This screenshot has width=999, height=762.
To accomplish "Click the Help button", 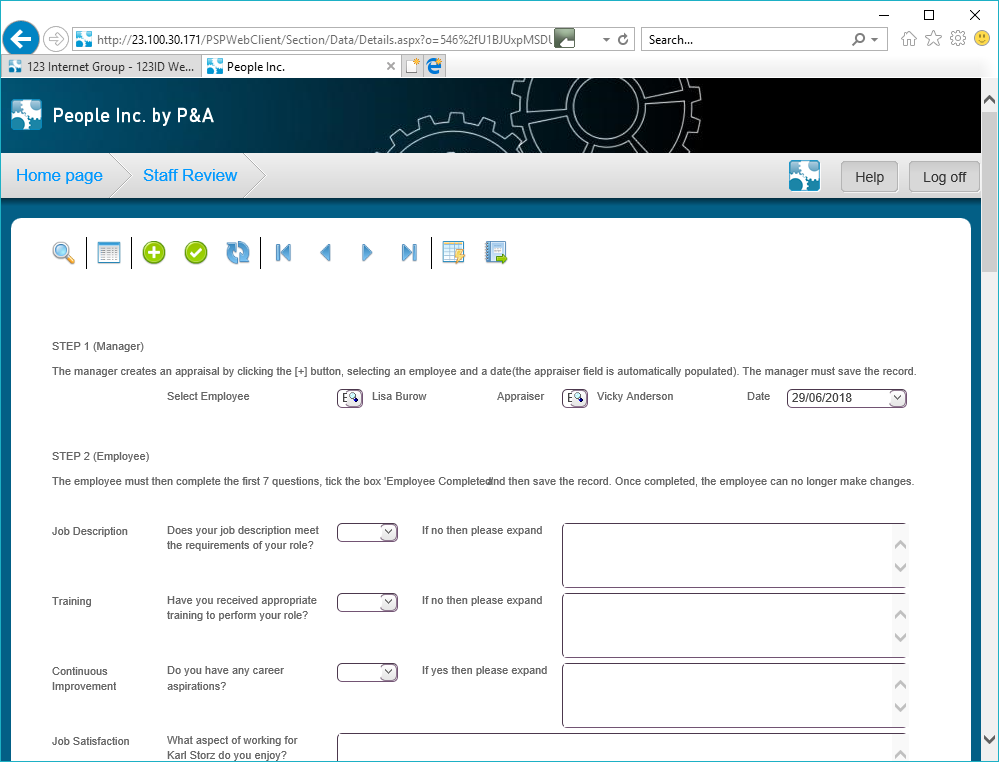I will coord(869,176).
